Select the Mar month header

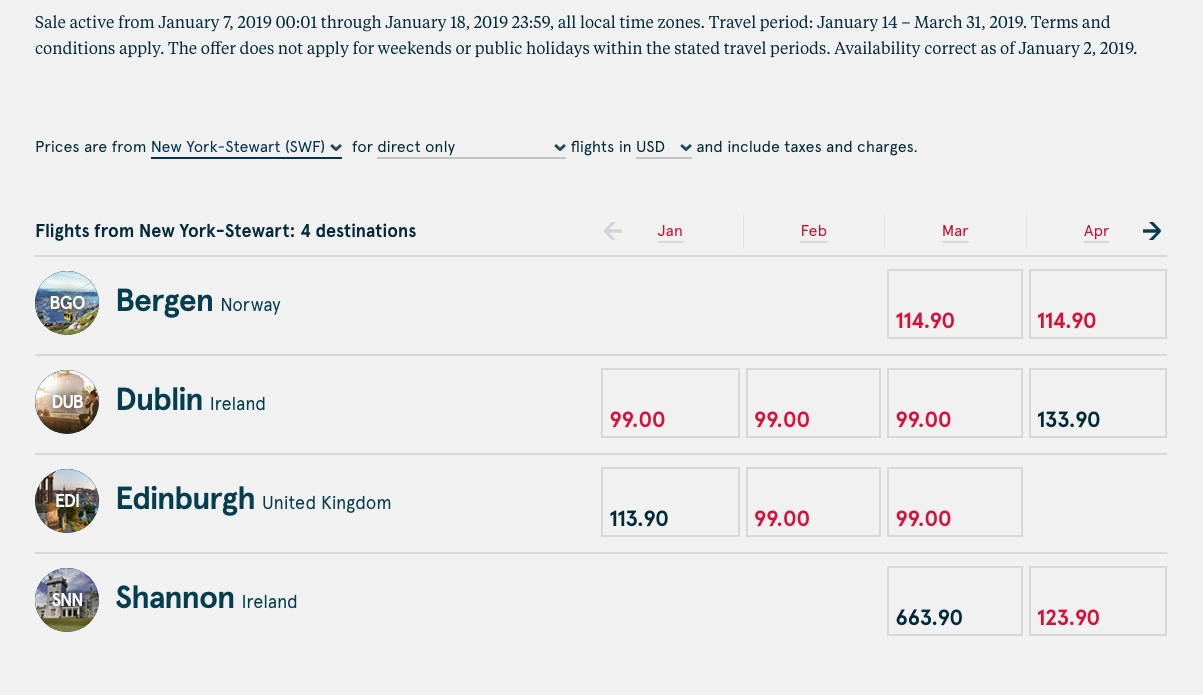point(955,231)
